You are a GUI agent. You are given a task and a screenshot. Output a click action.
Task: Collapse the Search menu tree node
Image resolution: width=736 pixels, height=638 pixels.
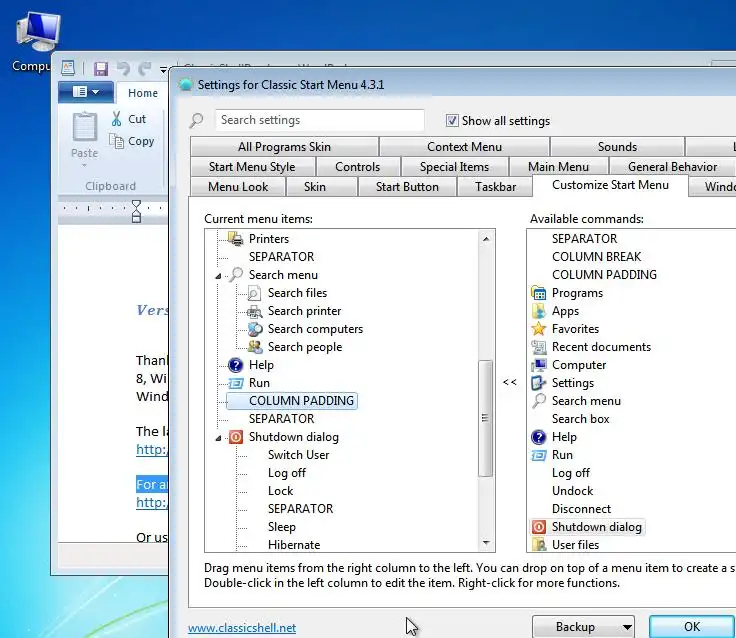point(218,276)
